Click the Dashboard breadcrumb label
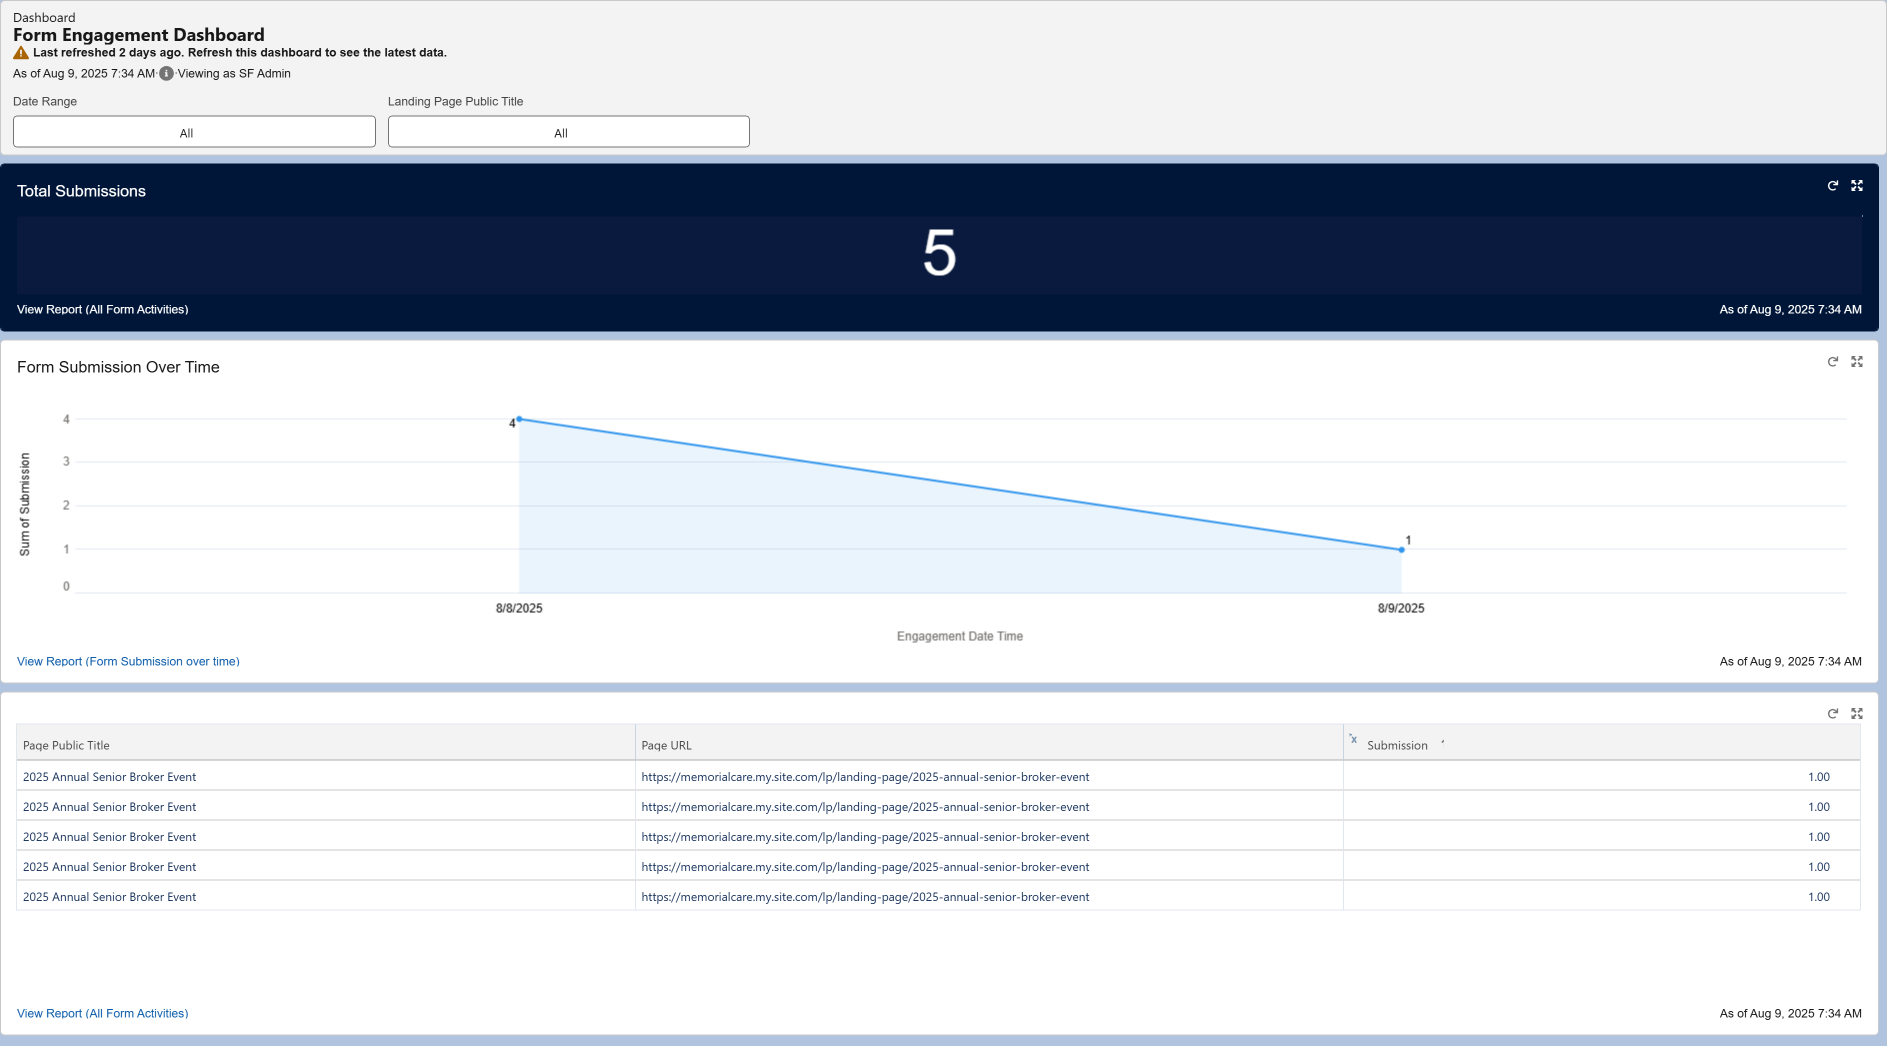 [44, 17]
